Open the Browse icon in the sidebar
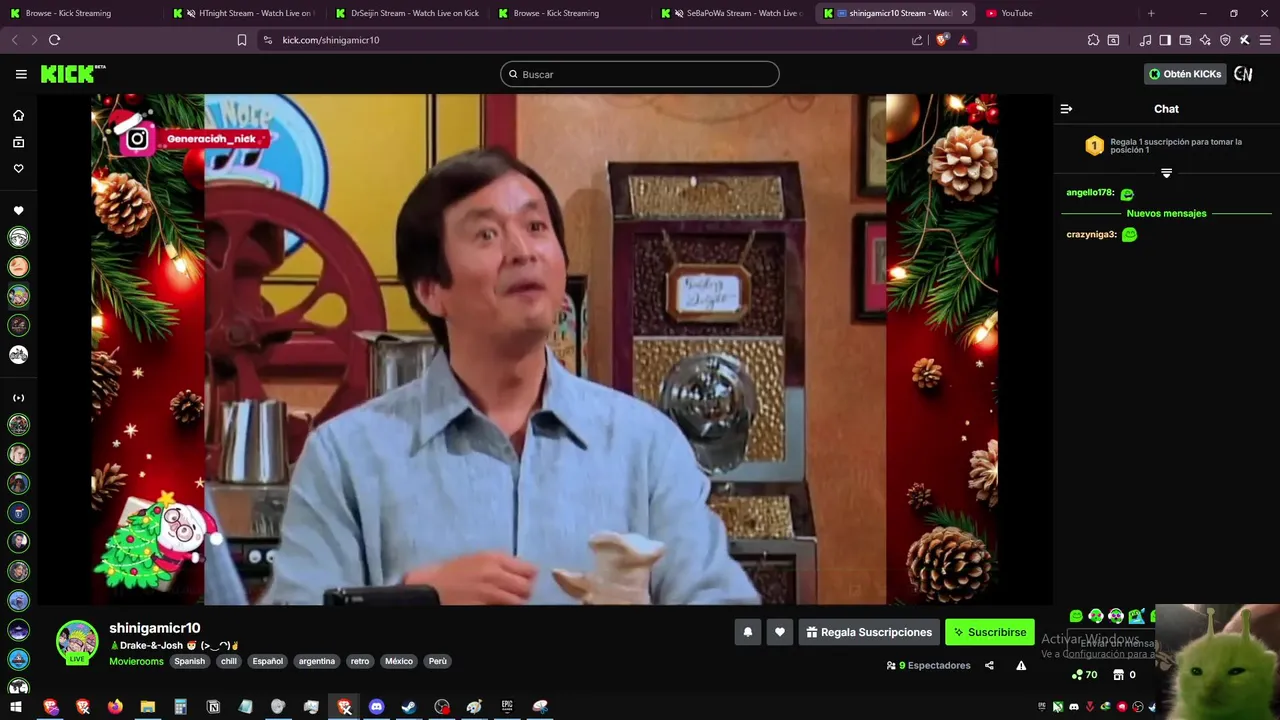The width and height of the screenshot is (1280, 720). 18,142
